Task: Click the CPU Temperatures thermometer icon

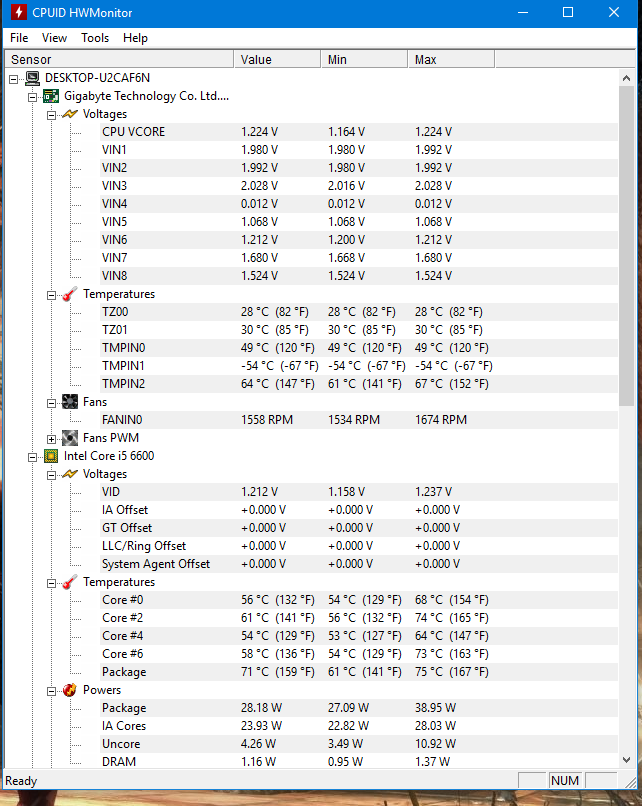Action: 70,582
